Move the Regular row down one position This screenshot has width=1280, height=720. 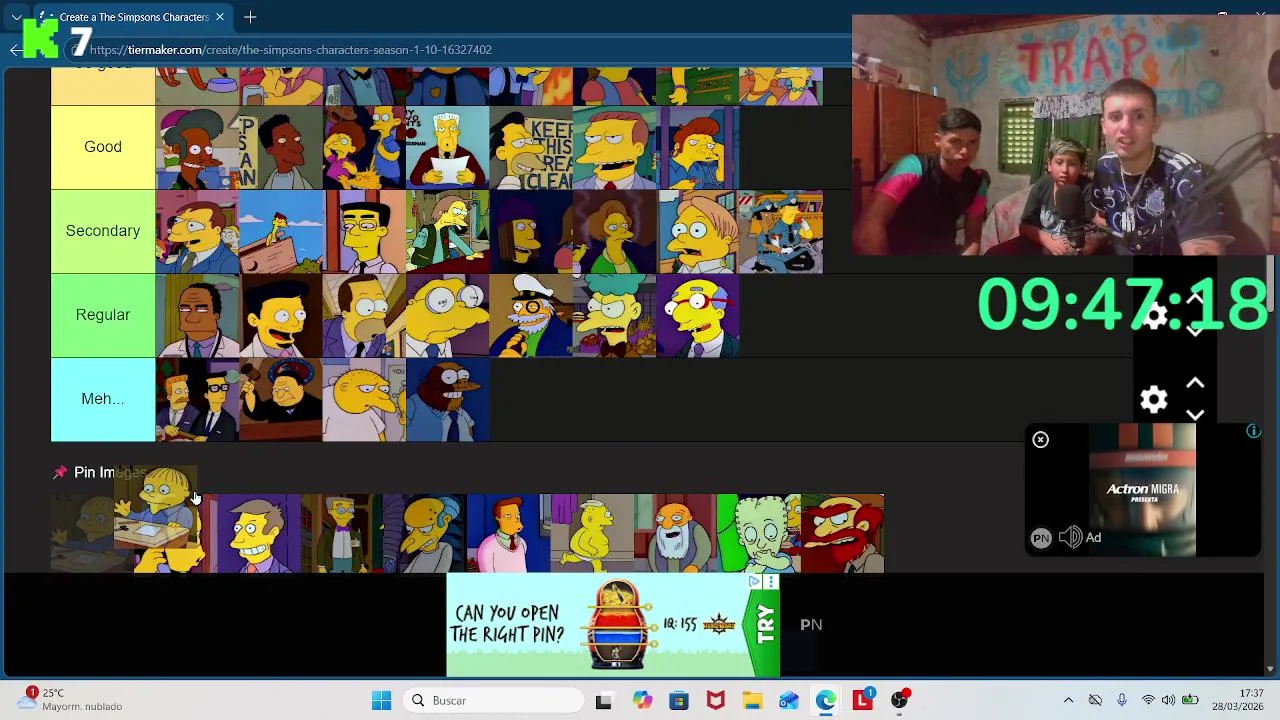(x=1195, y=331)
